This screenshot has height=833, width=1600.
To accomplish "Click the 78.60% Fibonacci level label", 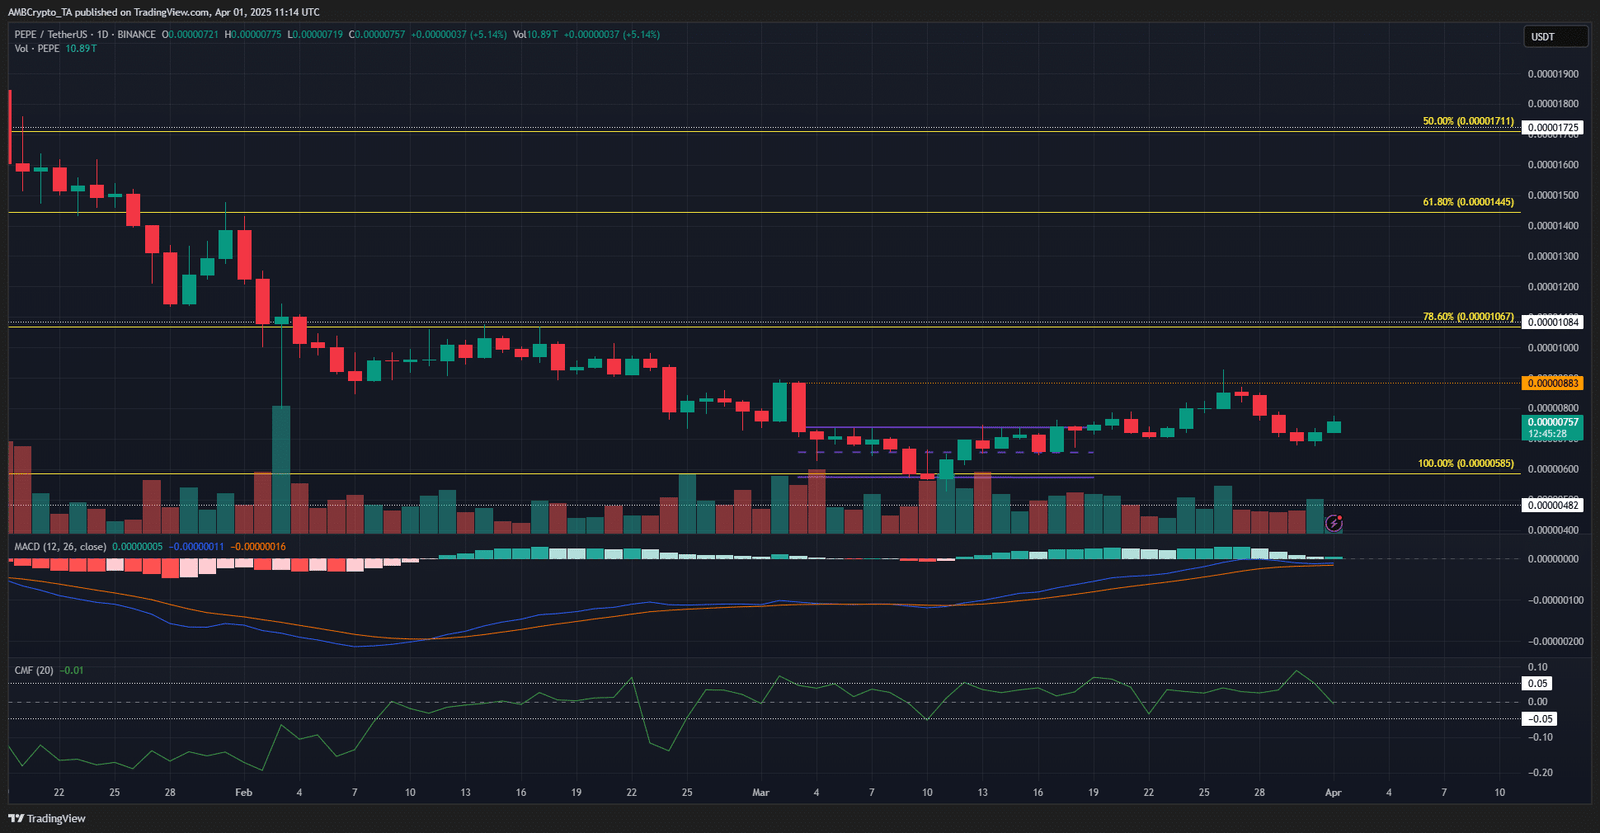I will tap(1467, 316).
